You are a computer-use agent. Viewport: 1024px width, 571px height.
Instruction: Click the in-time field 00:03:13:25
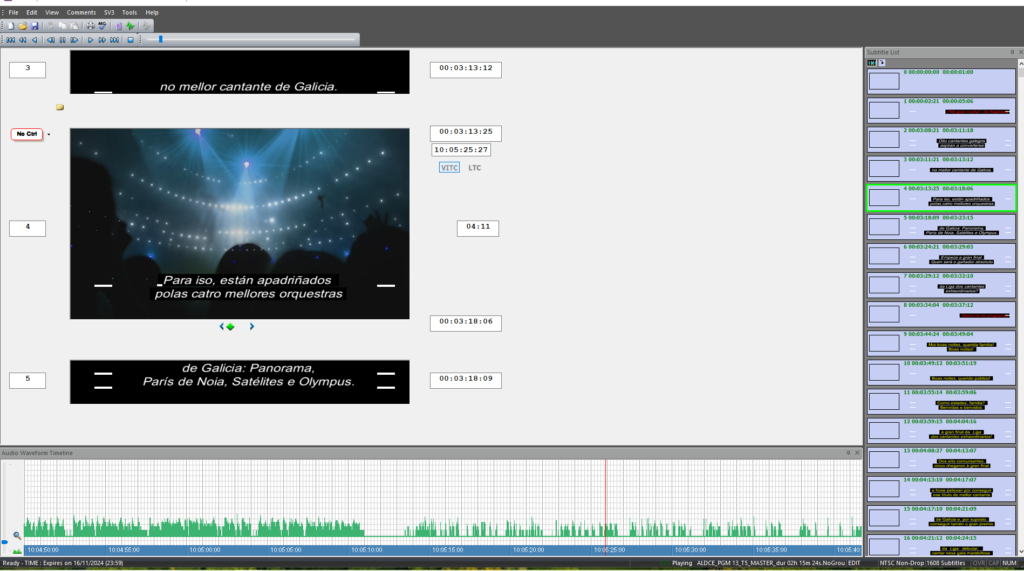coord(465,133)
